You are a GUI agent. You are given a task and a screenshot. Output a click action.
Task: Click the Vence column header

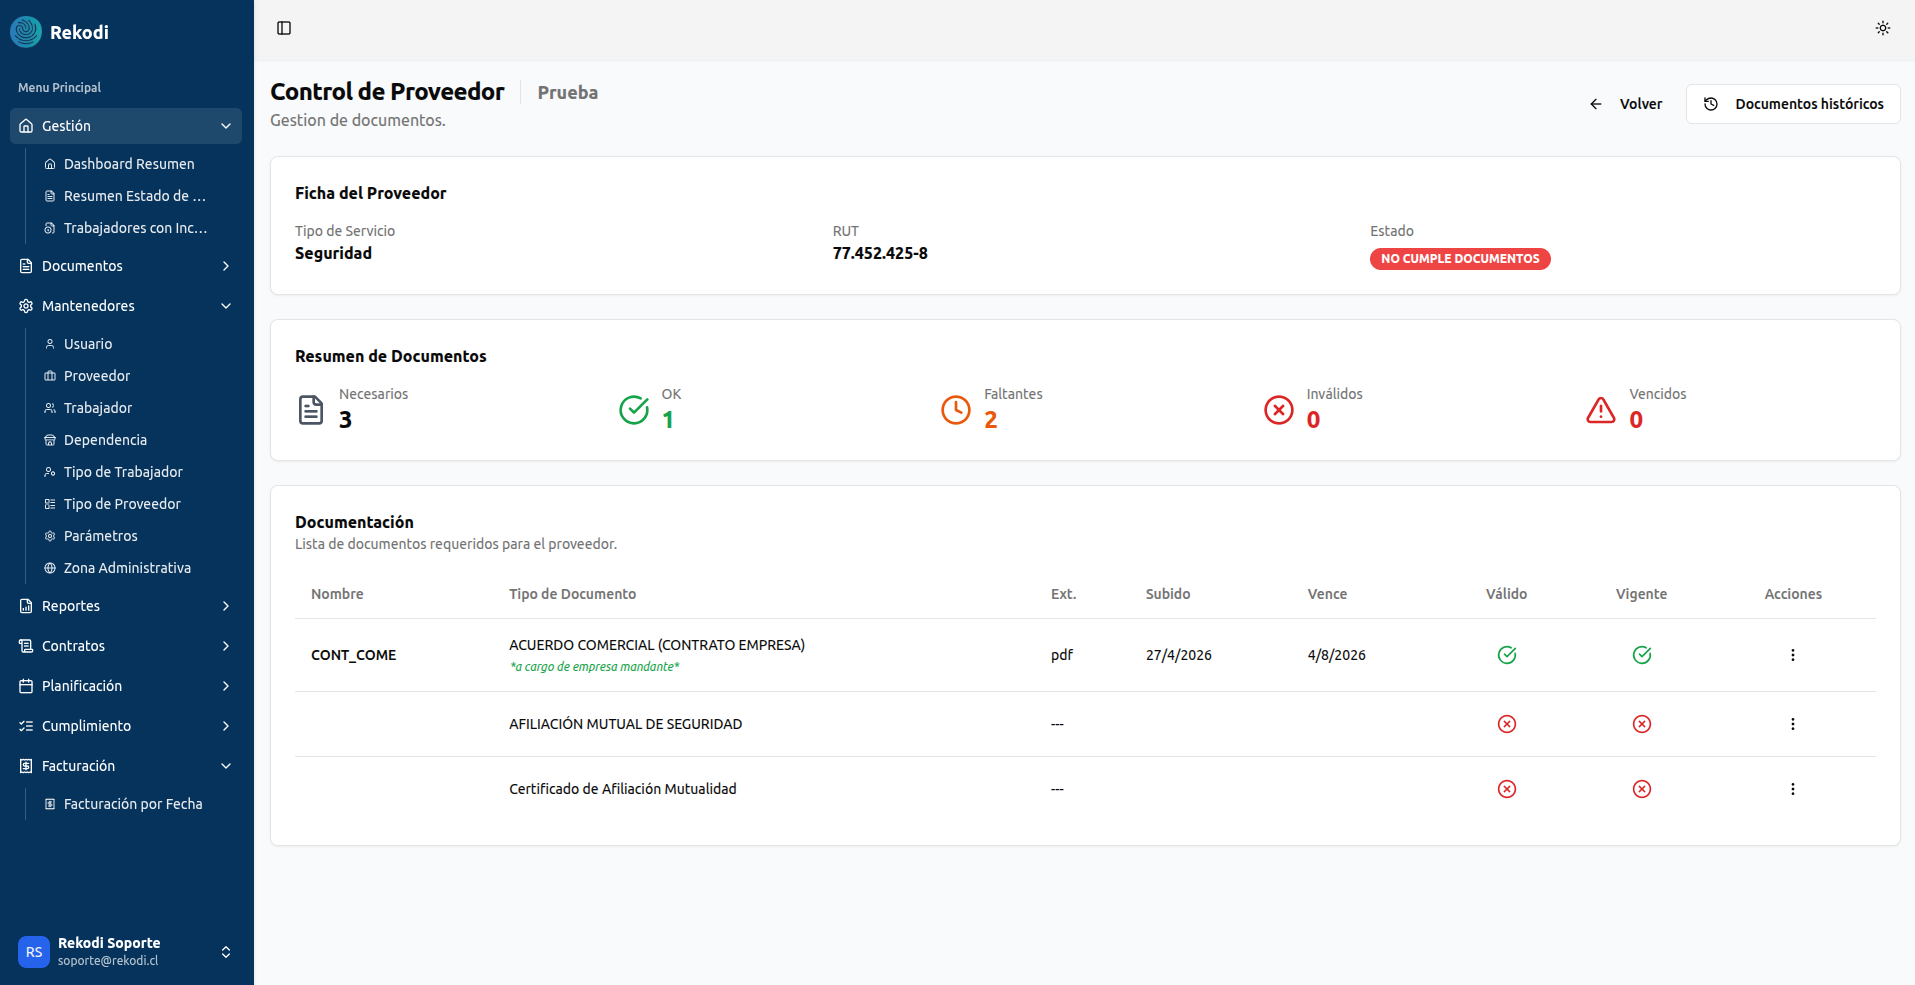click(1327, 594)
